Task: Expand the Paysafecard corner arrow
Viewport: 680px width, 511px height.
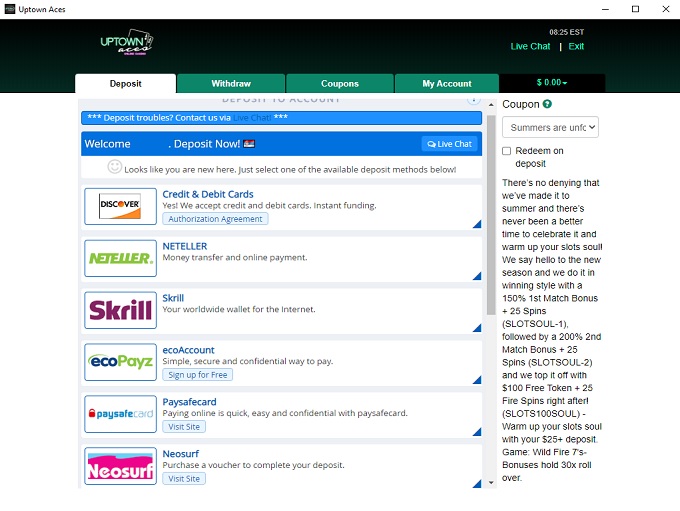Action: coord(477,432)
